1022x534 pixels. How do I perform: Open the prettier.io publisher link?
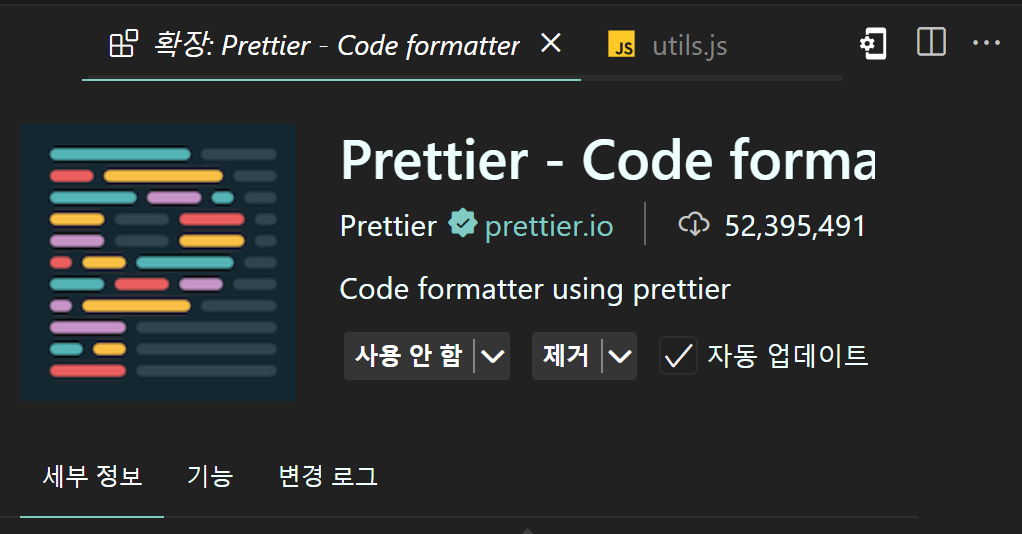(549, 226)
